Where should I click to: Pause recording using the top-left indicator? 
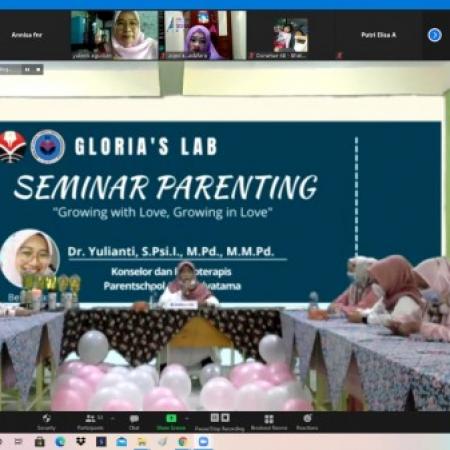[27, 69]
